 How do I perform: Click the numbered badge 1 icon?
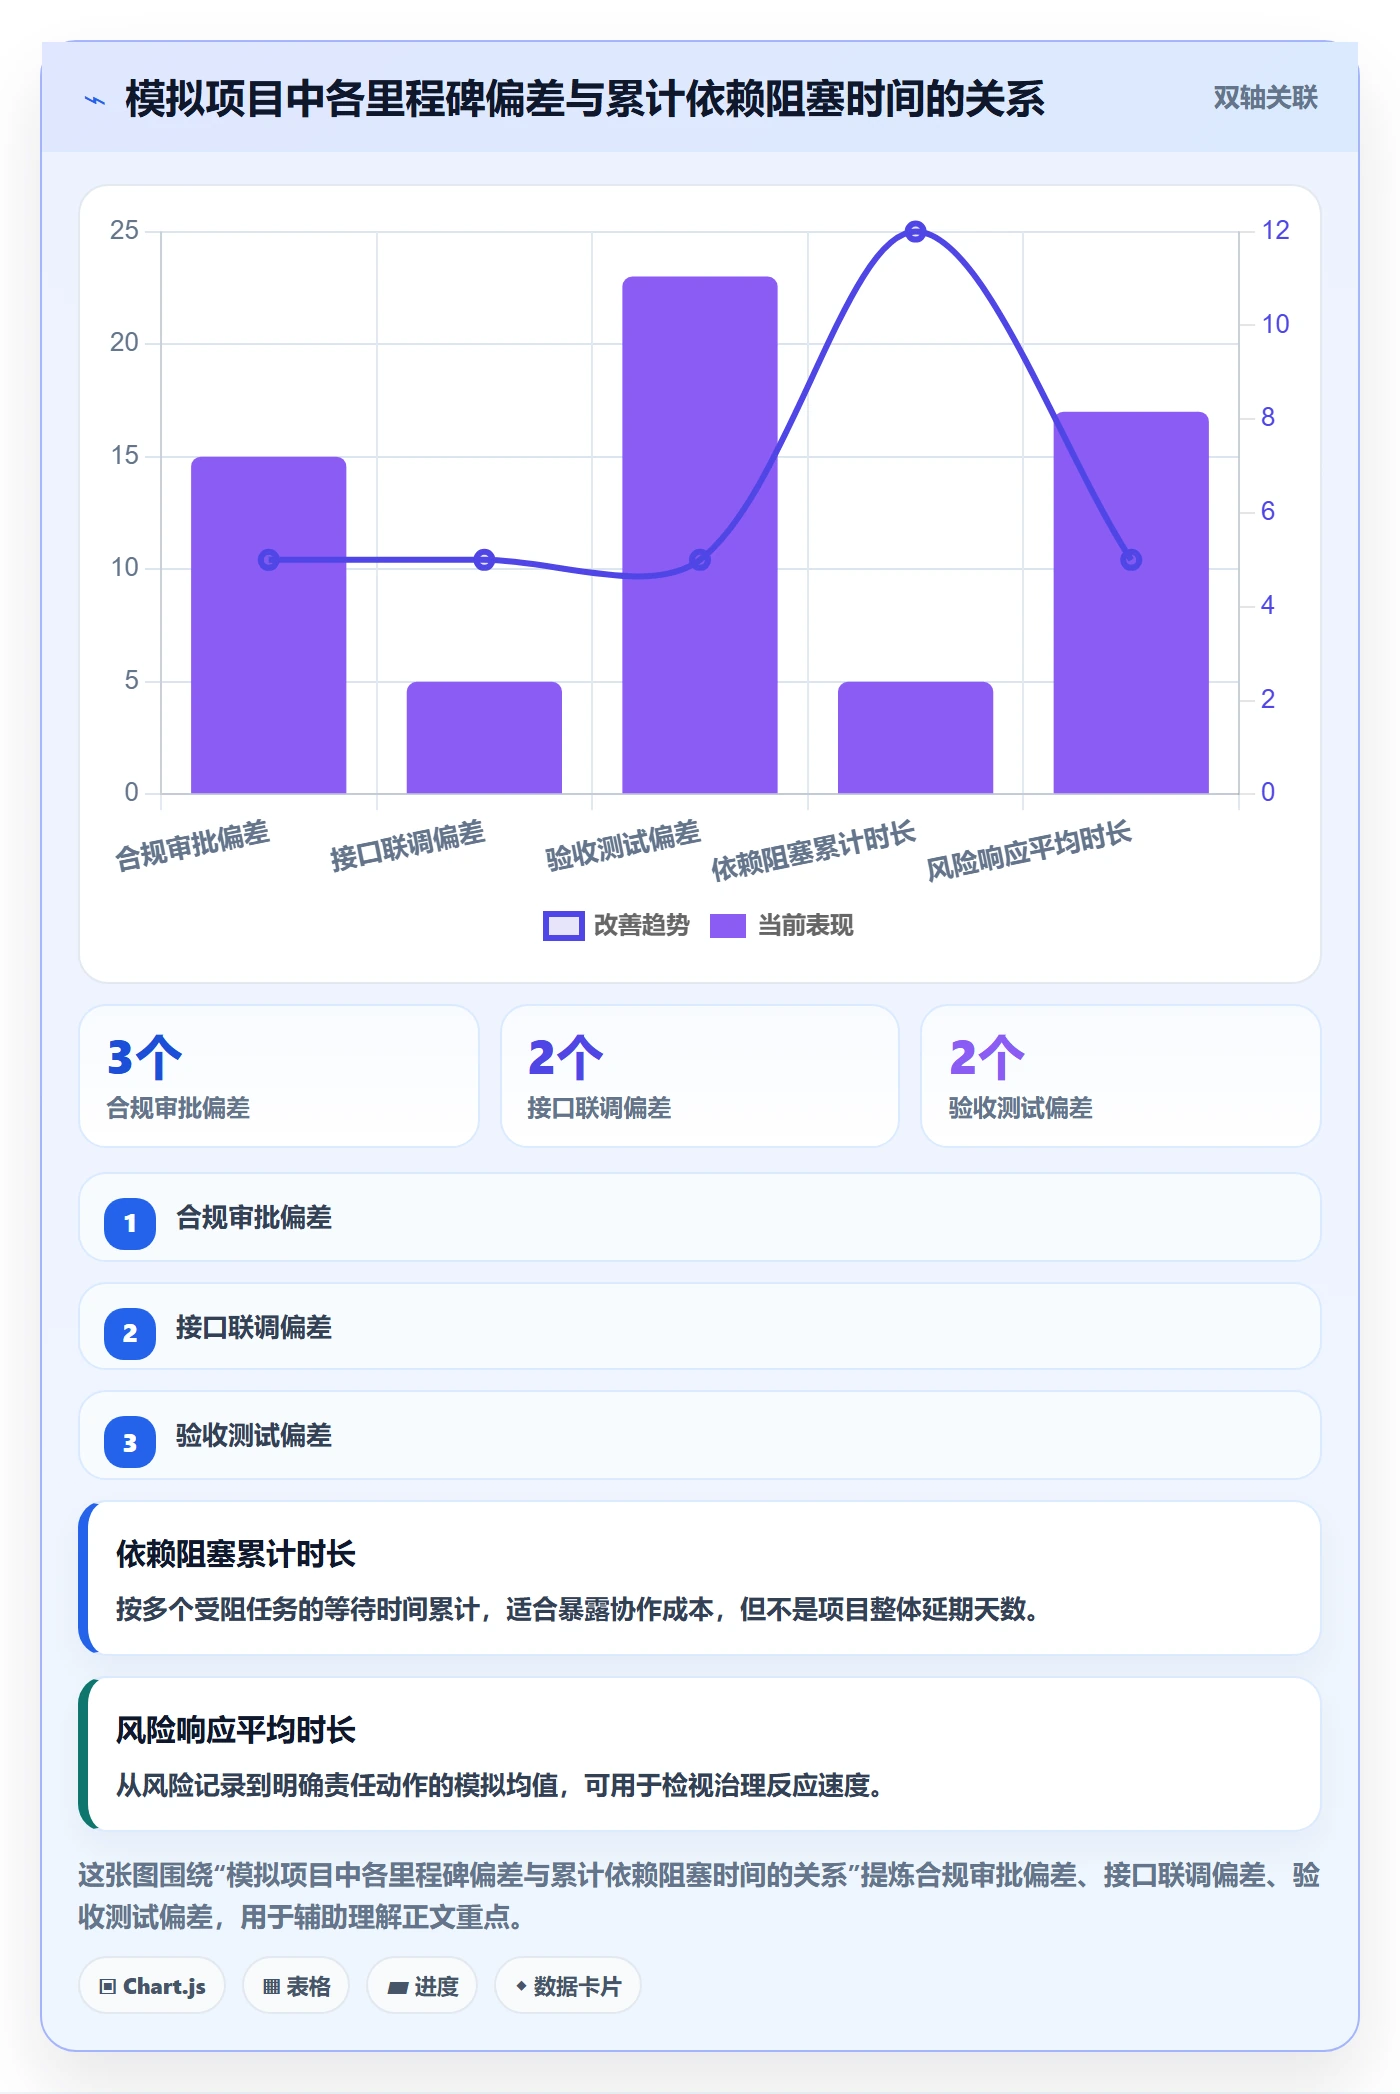(x=130, y=1223)
